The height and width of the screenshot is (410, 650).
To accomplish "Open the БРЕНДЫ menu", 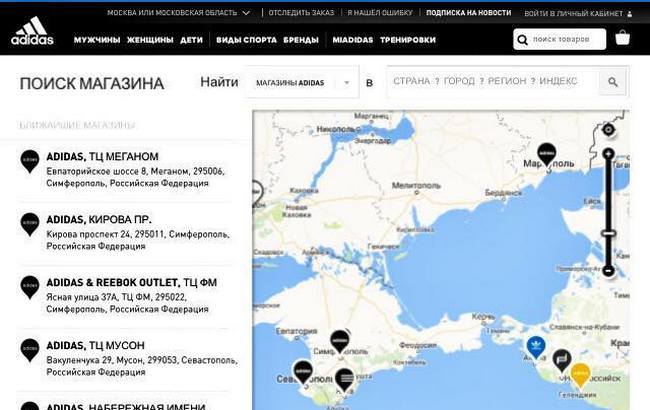I will point(301,40).
